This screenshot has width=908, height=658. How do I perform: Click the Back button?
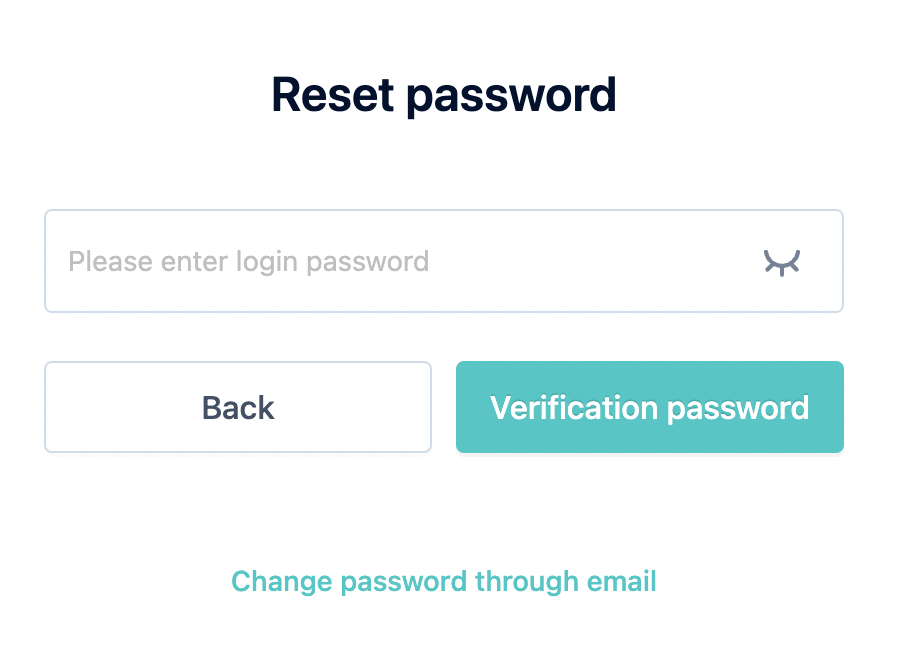pyautogui.click(x=238, y=407)
